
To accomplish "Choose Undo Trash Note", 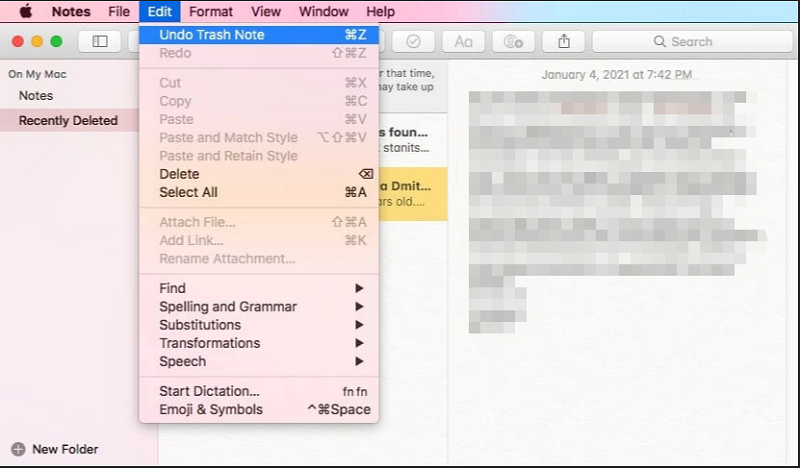I will [x=259, y=35].
